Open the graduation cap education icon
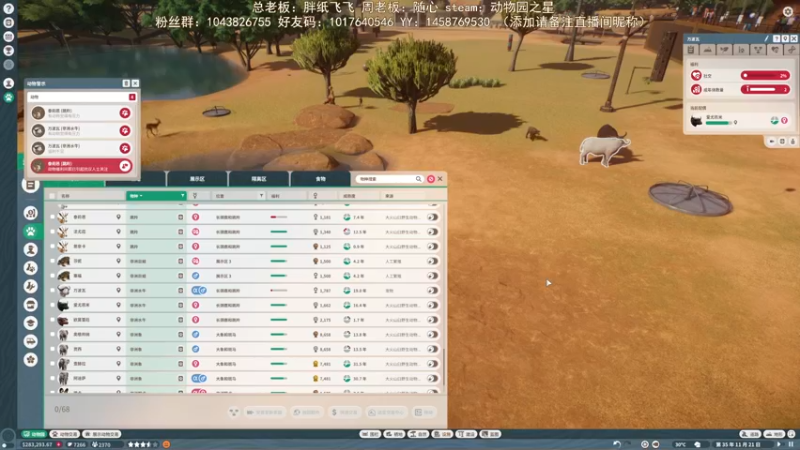The image size is (800, 450). tap(31, 323)
